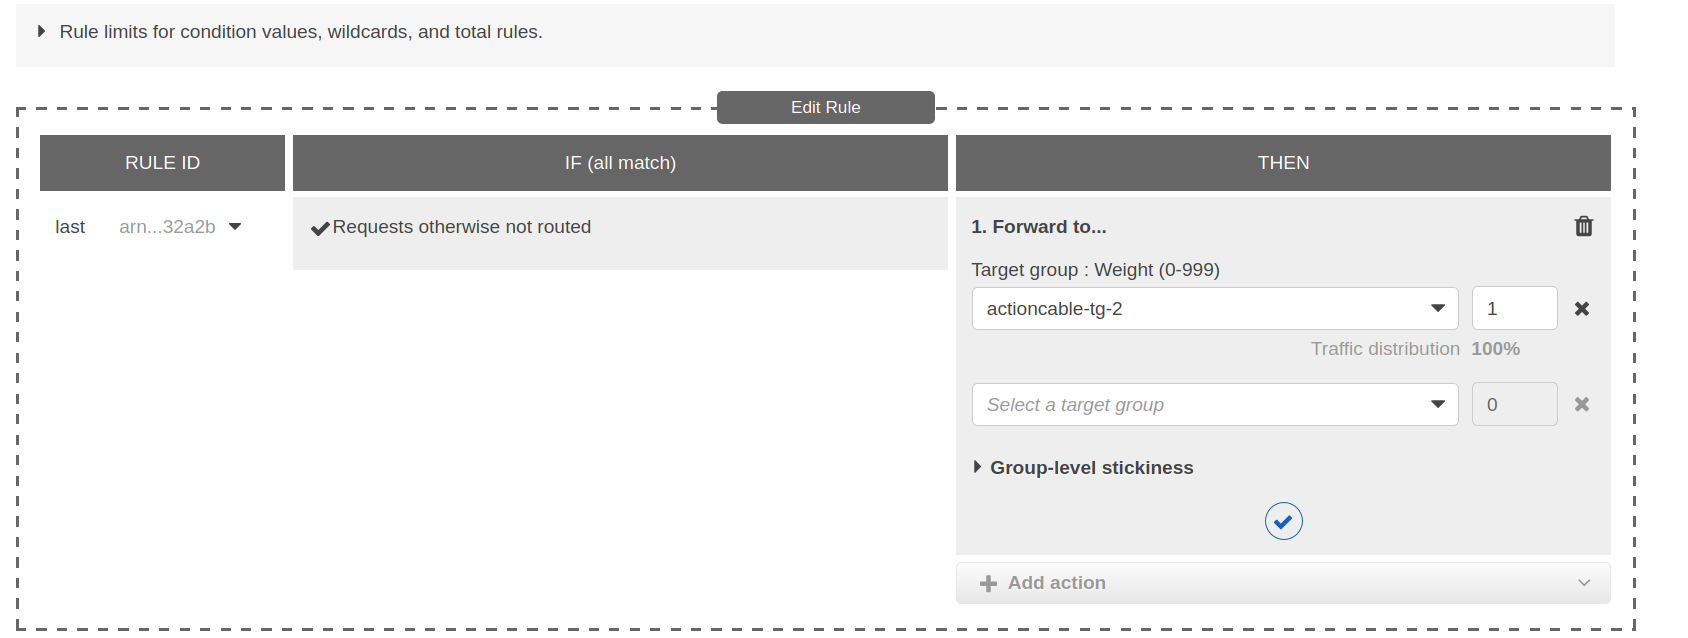Open the Add action menu chevron
Viewport: 1688px width, 638px height.
point(1583,583)
